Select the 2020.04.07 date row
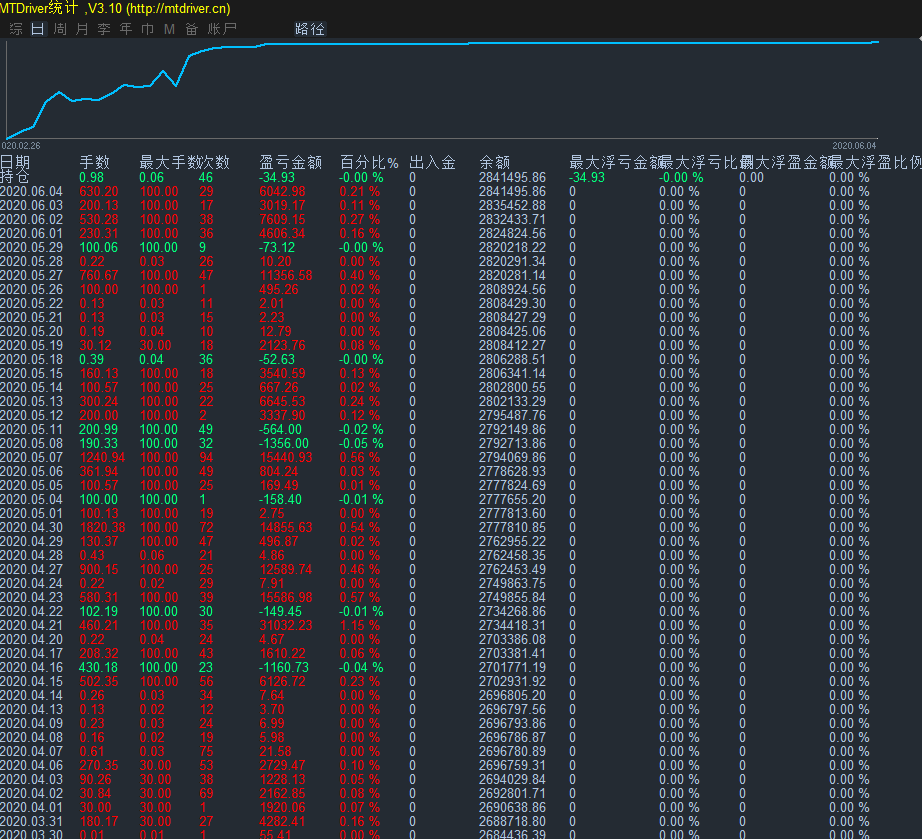 31,751
